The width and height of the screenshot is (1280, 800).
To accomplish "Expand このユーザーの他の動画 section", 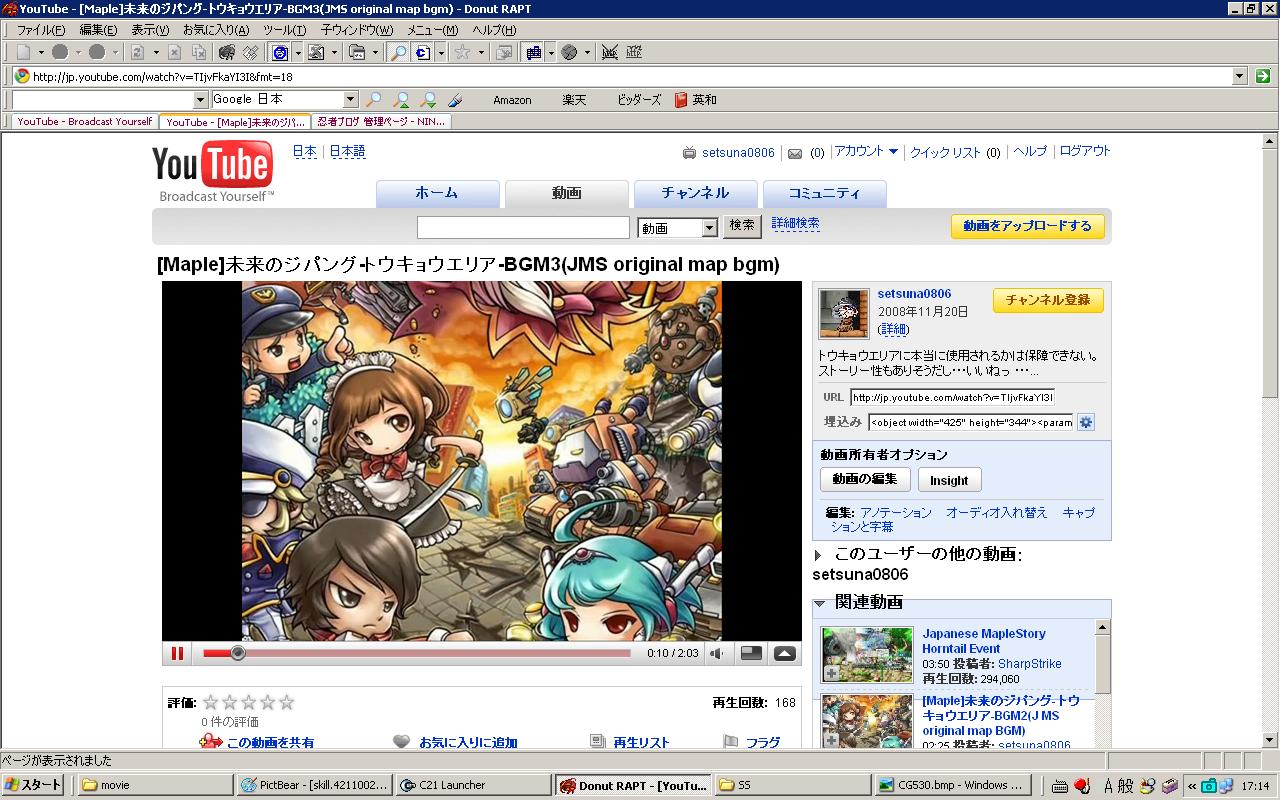I will pyautogui.click(x=818, y=555).
